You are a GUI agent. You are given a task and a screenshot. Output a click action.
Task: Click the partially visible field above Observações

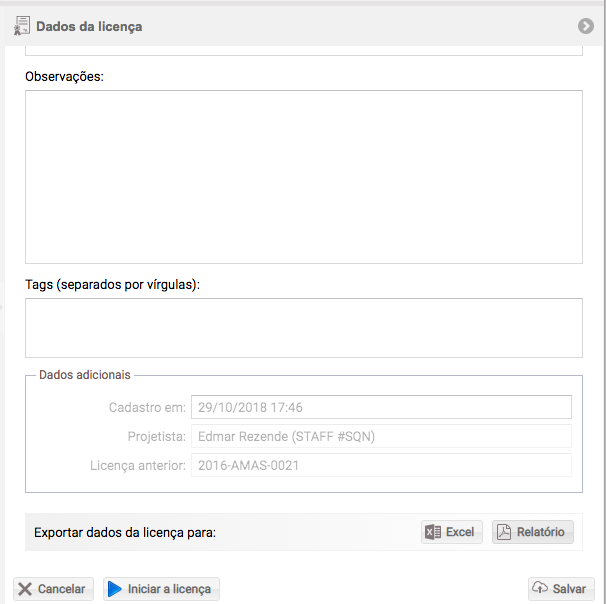(304, 51)
